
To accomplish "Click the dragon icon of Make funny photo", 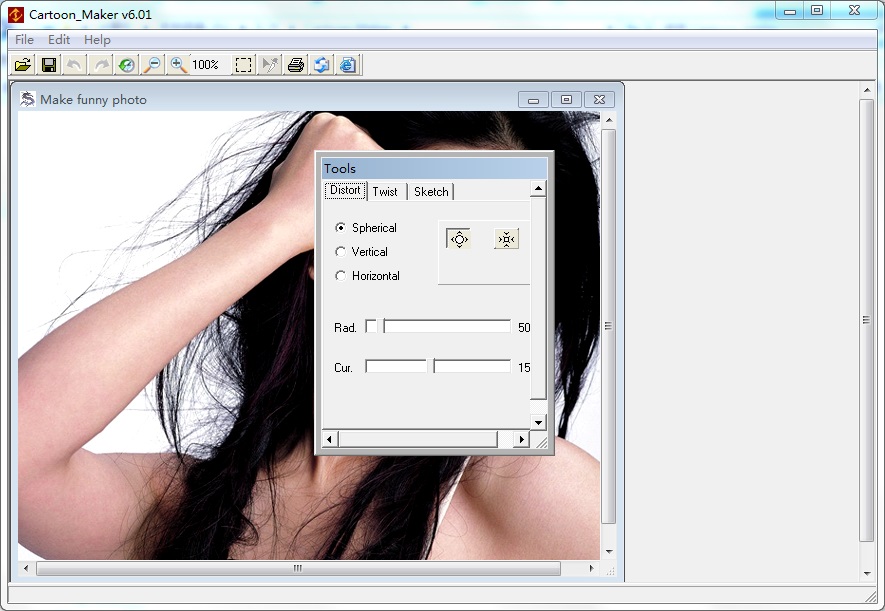I will click(27, 99).
